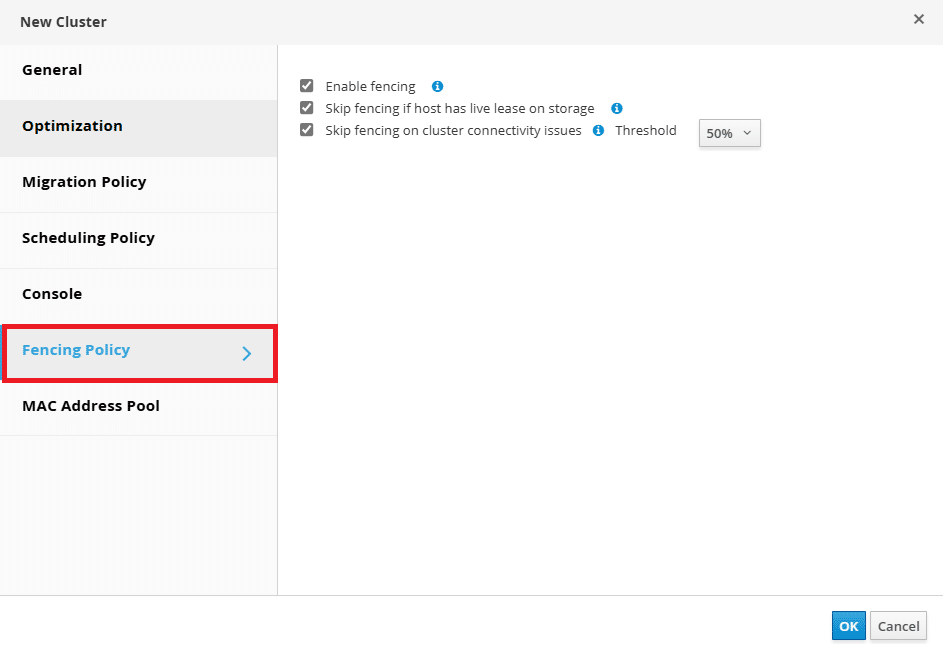The width and height of the screenshot is (943, 657).
Task: Click the Threshold dropdown arrow
Action: [747, 133]
